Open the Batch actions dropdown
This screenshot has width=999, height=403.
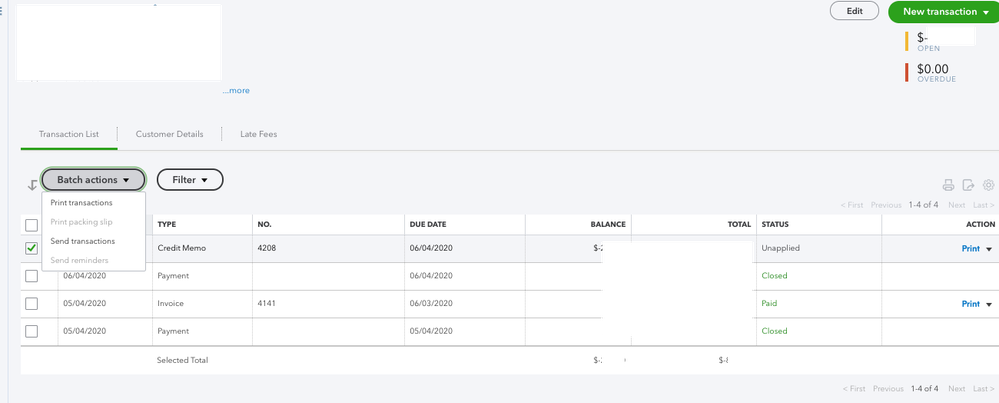pos(93,180)
